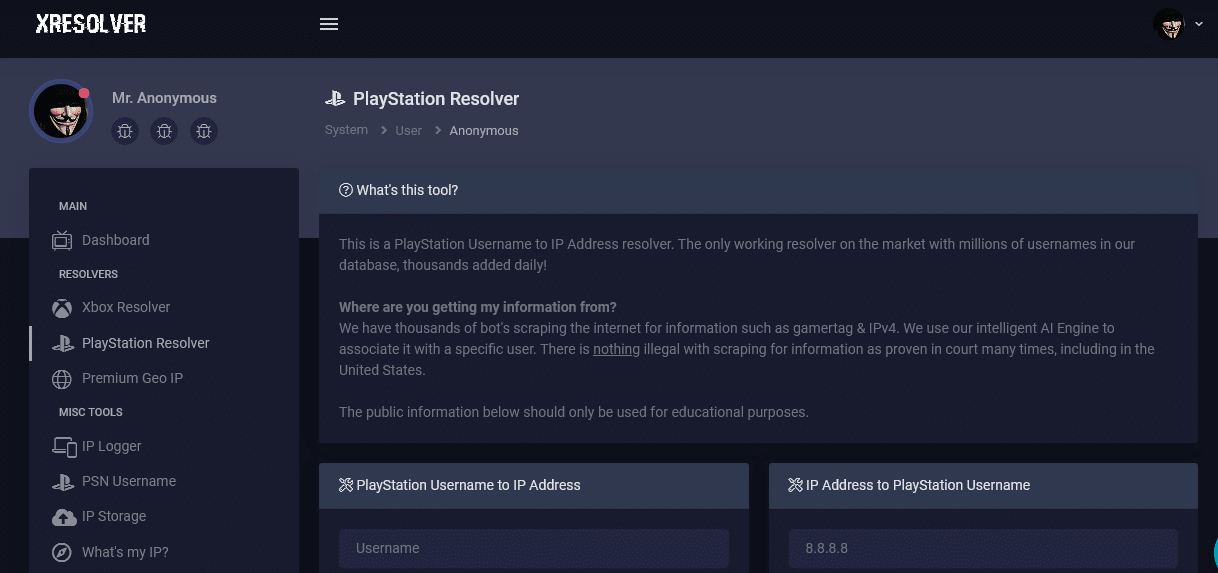Click the IP Logger devices icon
The width and height of the screenshot is (1218, 573).
point(64,446)
